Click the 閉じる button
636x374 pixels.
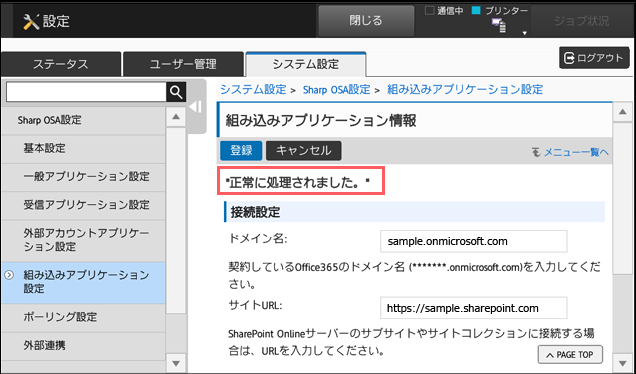pyautogui.click(x=366, y=21)
